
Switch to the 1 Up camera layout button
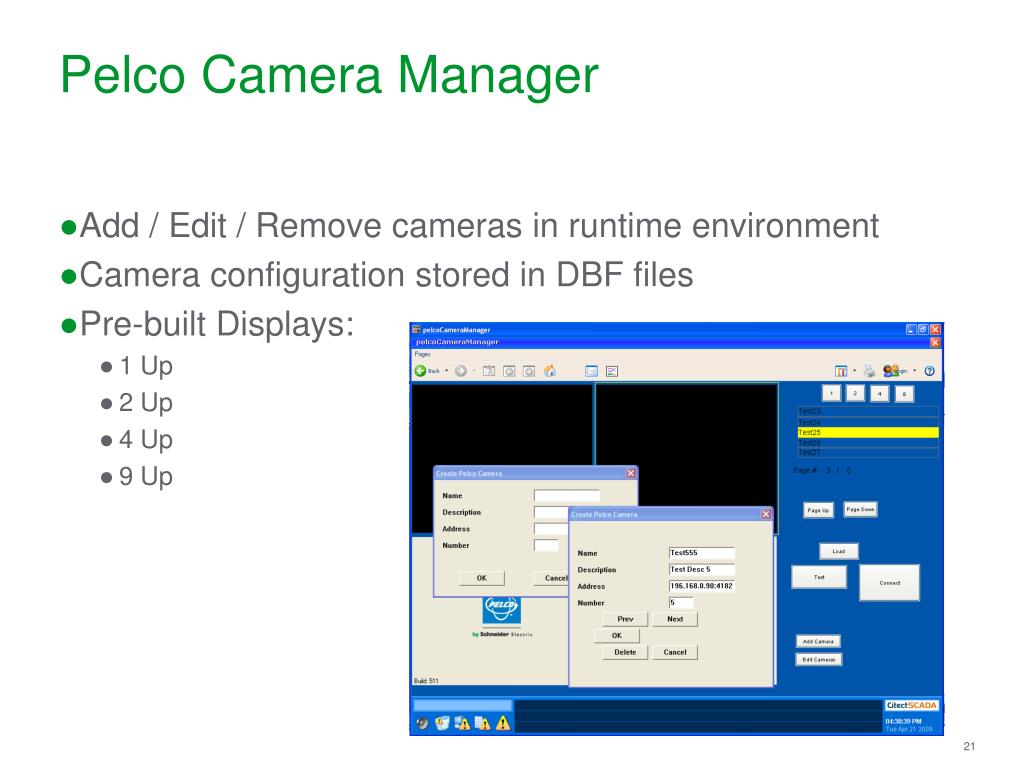(x=831, y=393)
